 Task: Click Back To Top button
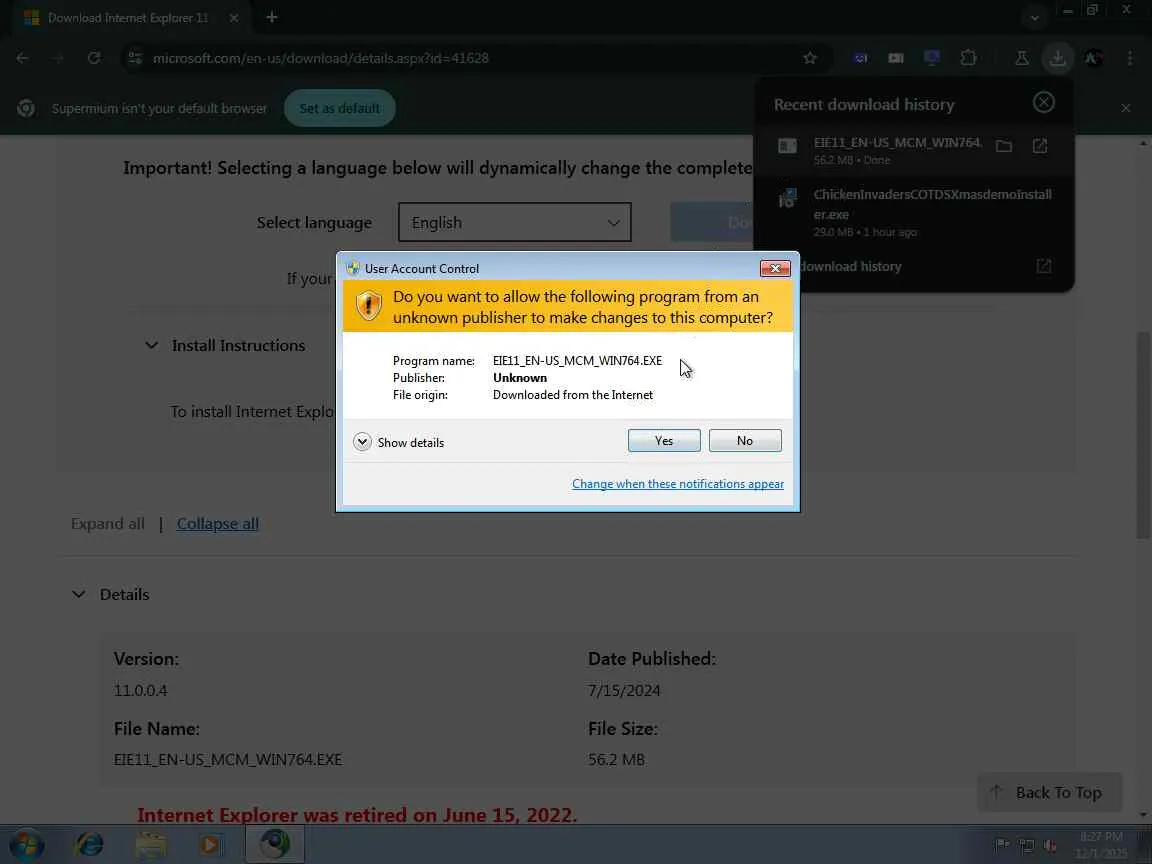(1049, 792)
